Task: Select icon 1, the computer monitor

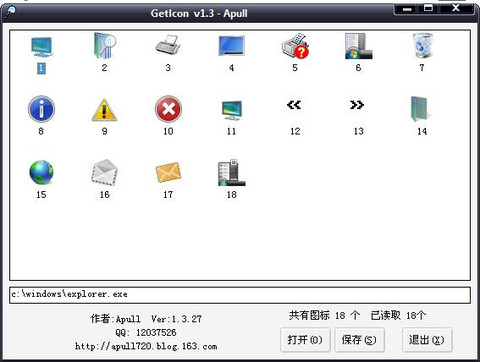Action: click(x=41, y=47)
